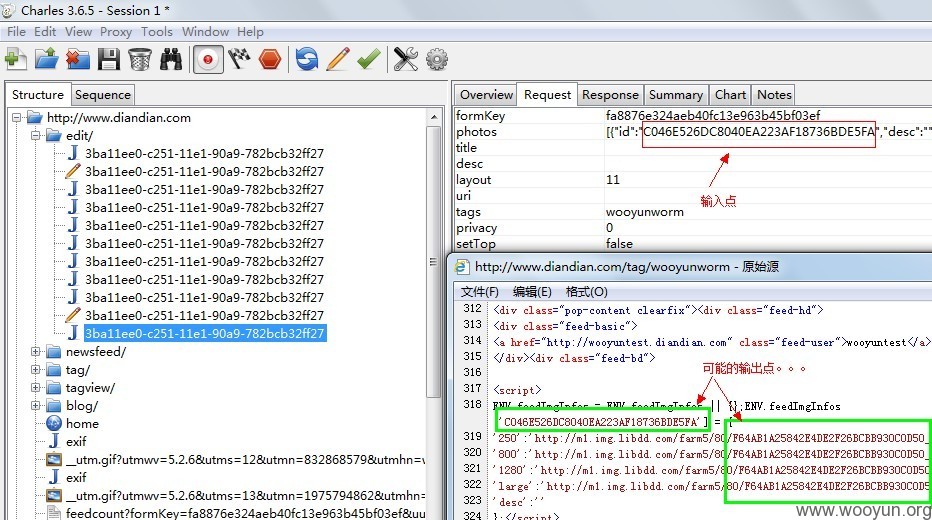Click the privacy parameter row
Screen dimensions: 932x520
coord(692,228)
